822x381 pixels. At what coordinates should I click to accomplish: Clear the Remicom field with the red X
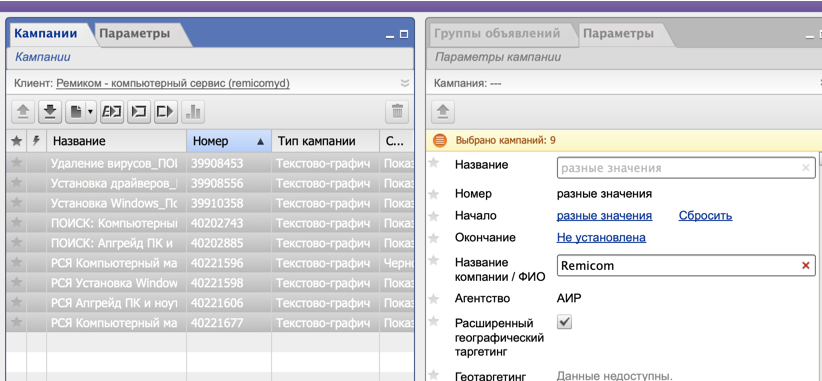click(x=806, y=266)
